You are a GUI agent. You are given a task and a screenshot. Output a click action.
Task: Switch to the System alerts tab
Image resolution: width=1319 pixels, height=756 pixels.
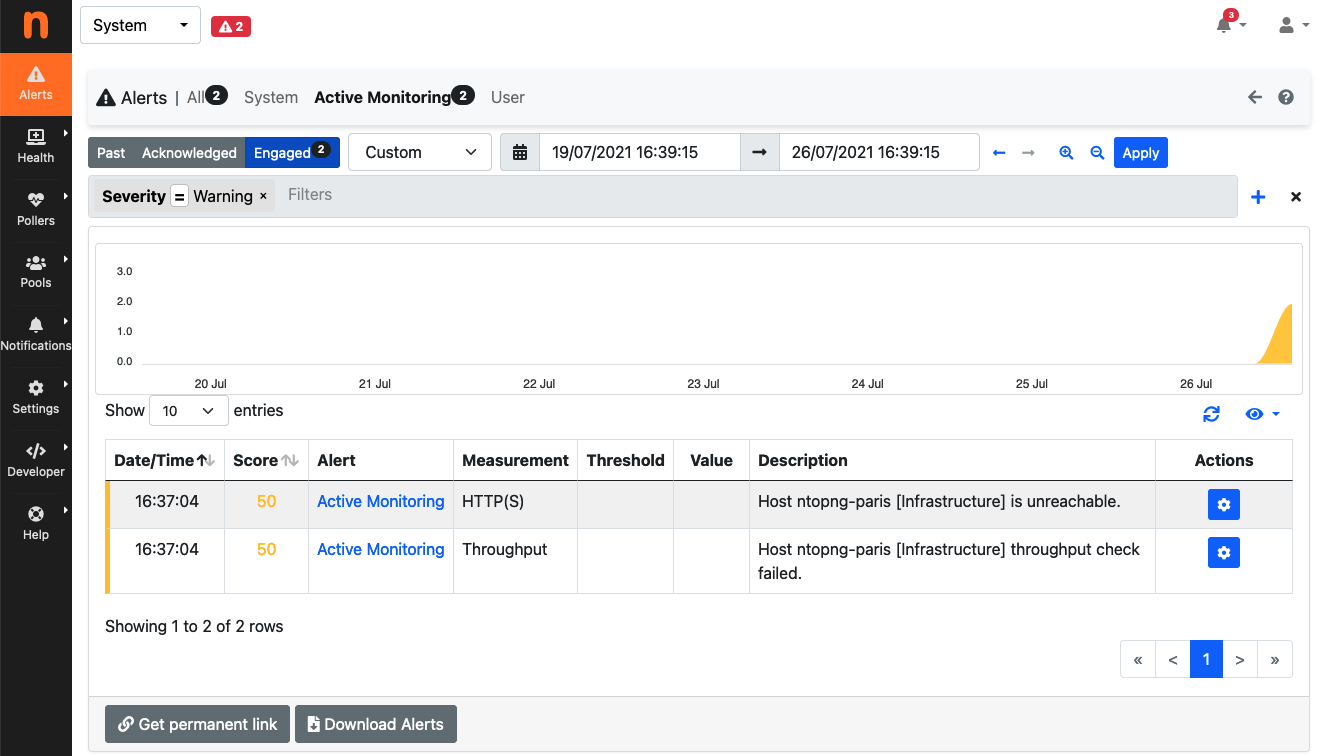click(x=271, y=97)
